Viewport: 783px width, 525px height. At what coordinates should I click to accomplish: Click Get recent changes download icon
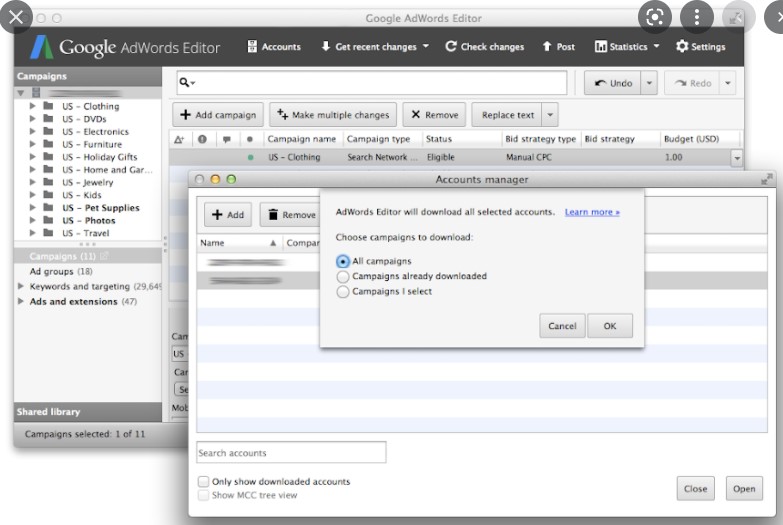(326, 46)
